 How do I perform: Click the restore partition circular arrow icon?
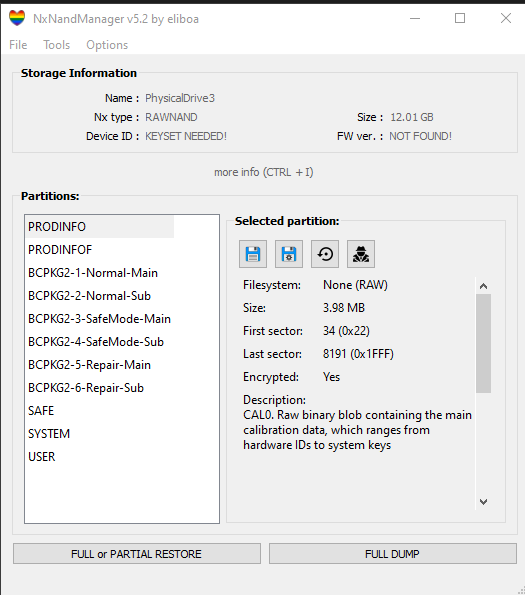pos(325,254)
